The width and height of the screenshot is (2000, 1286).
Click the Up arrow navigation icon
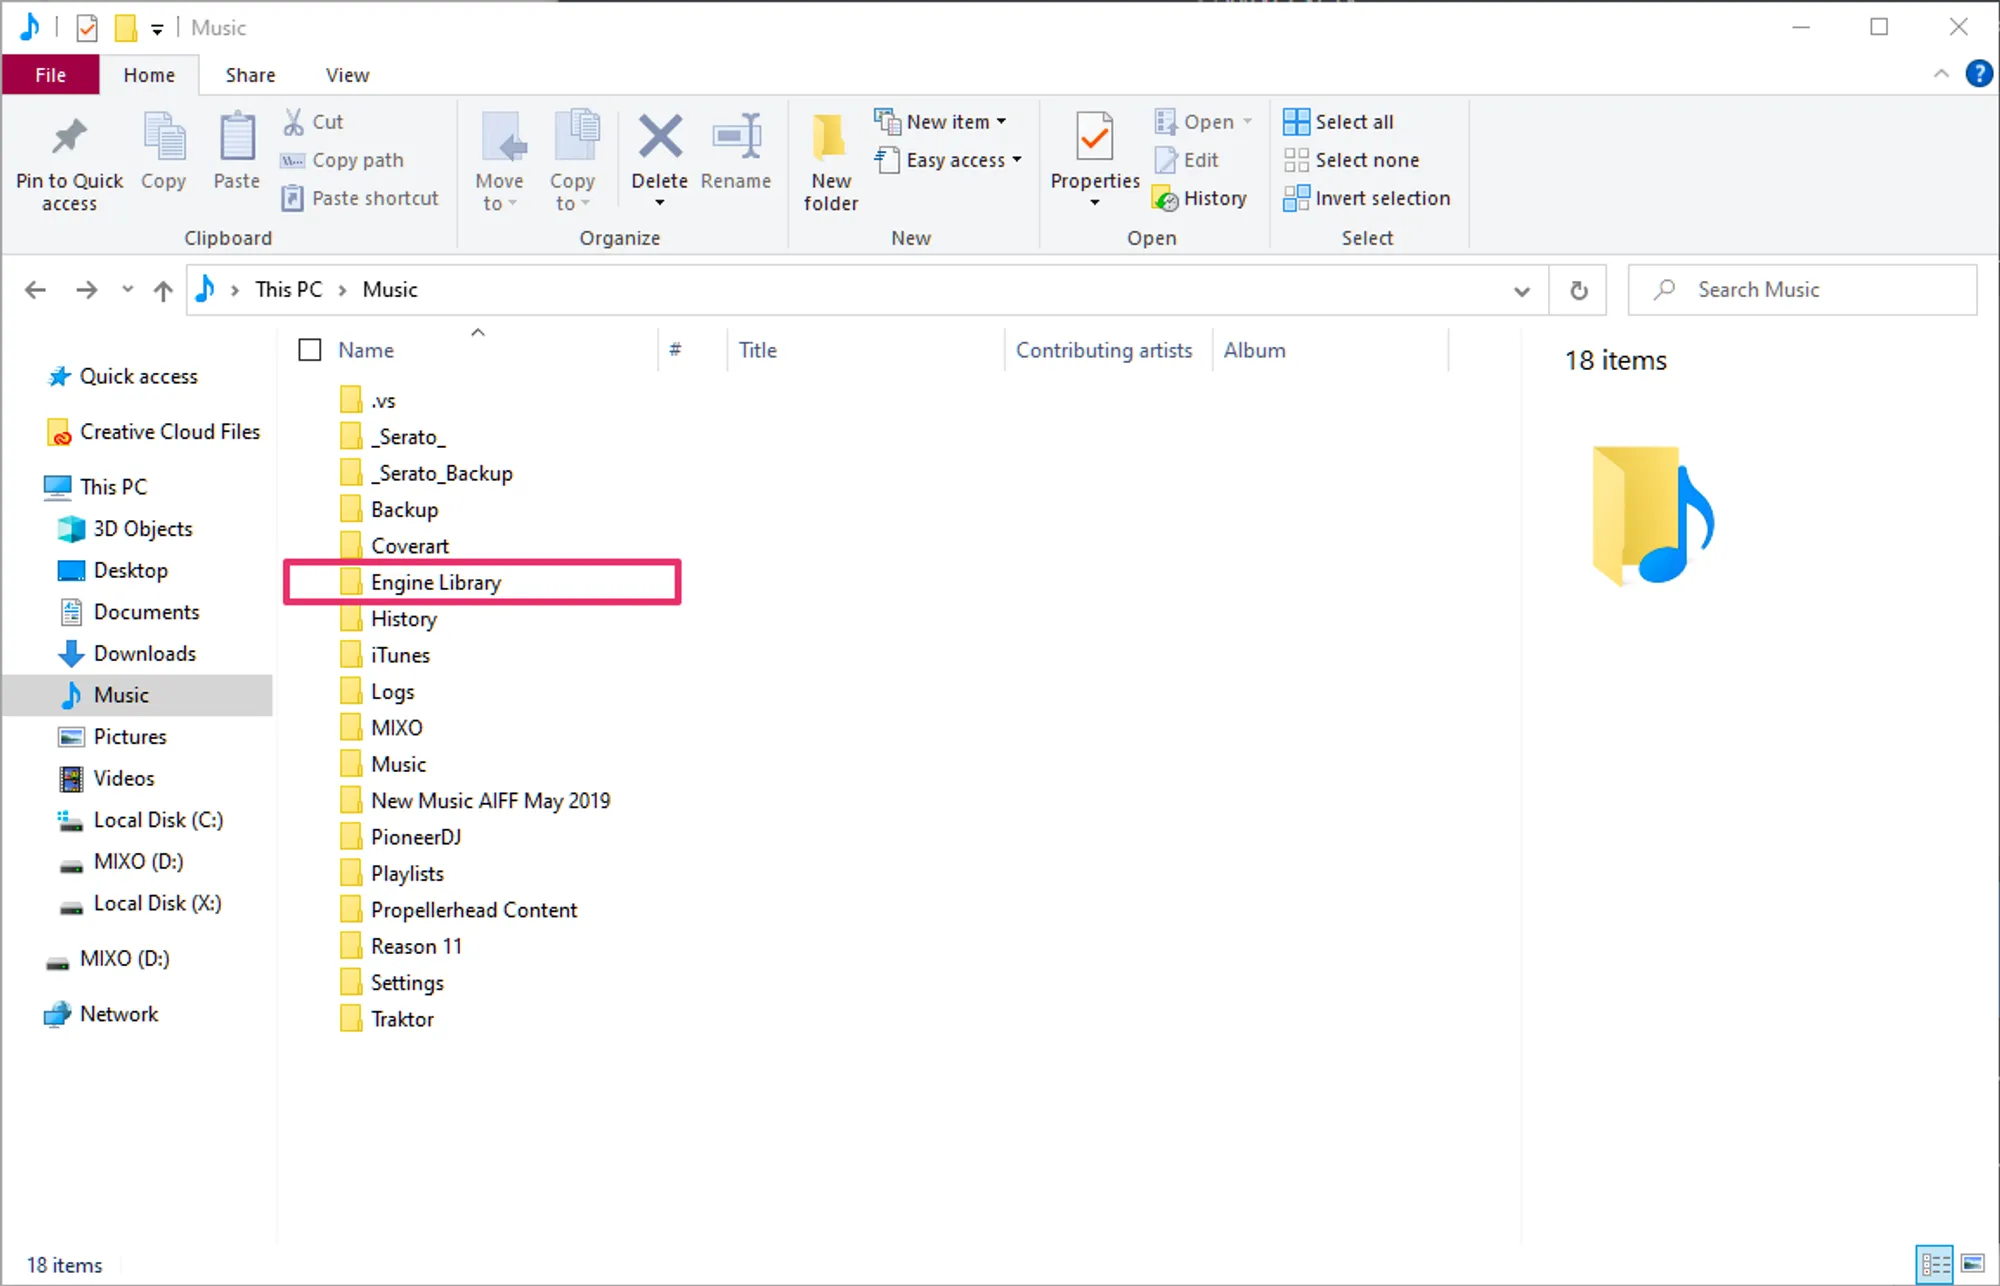[x=163, y=290]
